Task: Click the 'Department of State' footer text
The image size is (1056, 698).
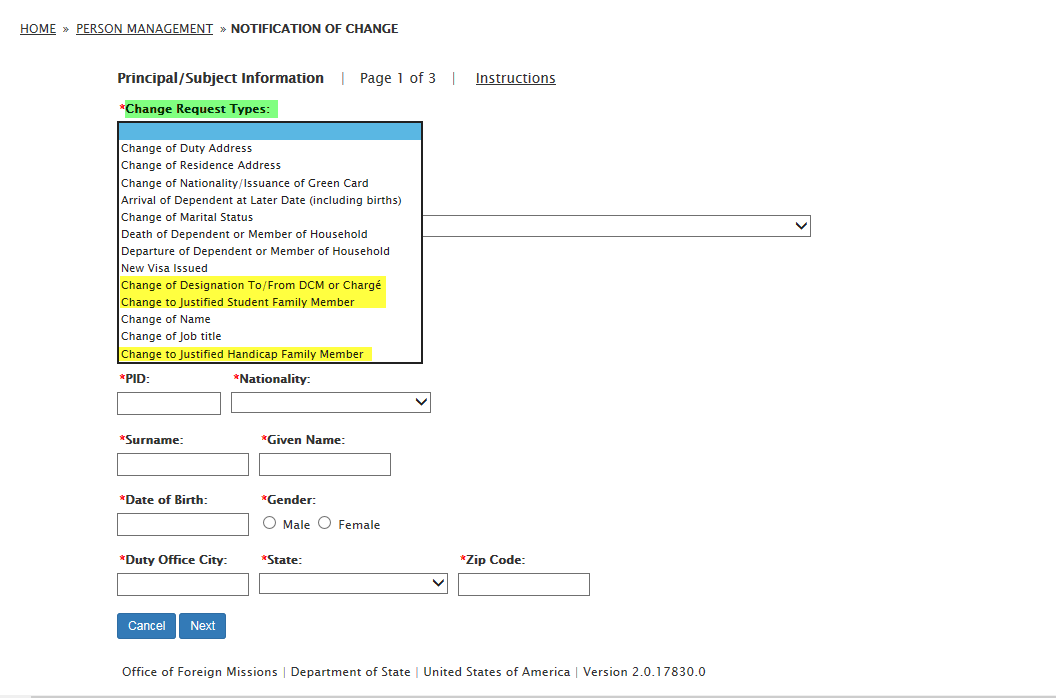Action: pos(350,672)
